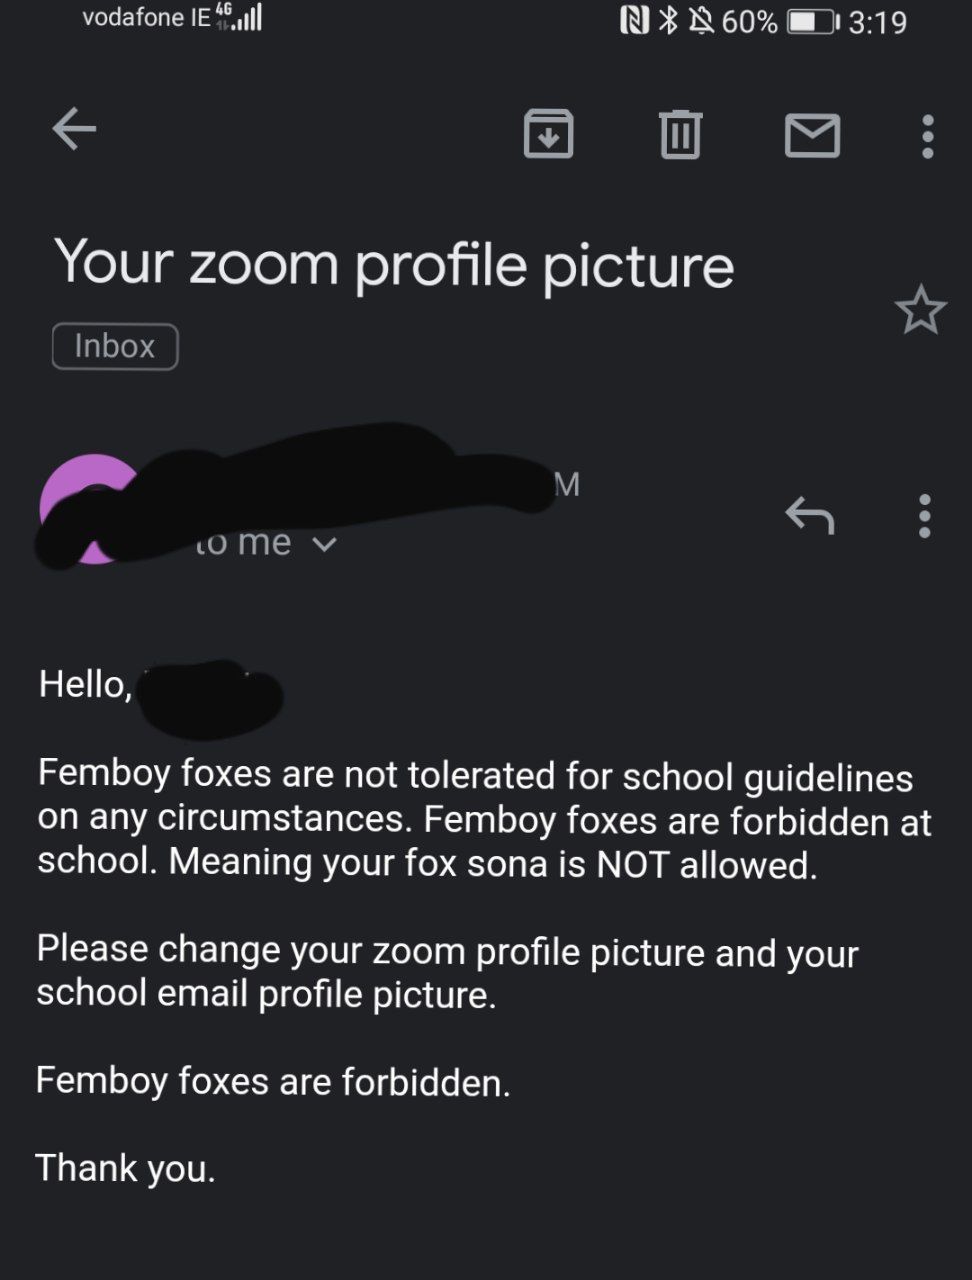Tap the NFC icon in status bar

point(634,21)
